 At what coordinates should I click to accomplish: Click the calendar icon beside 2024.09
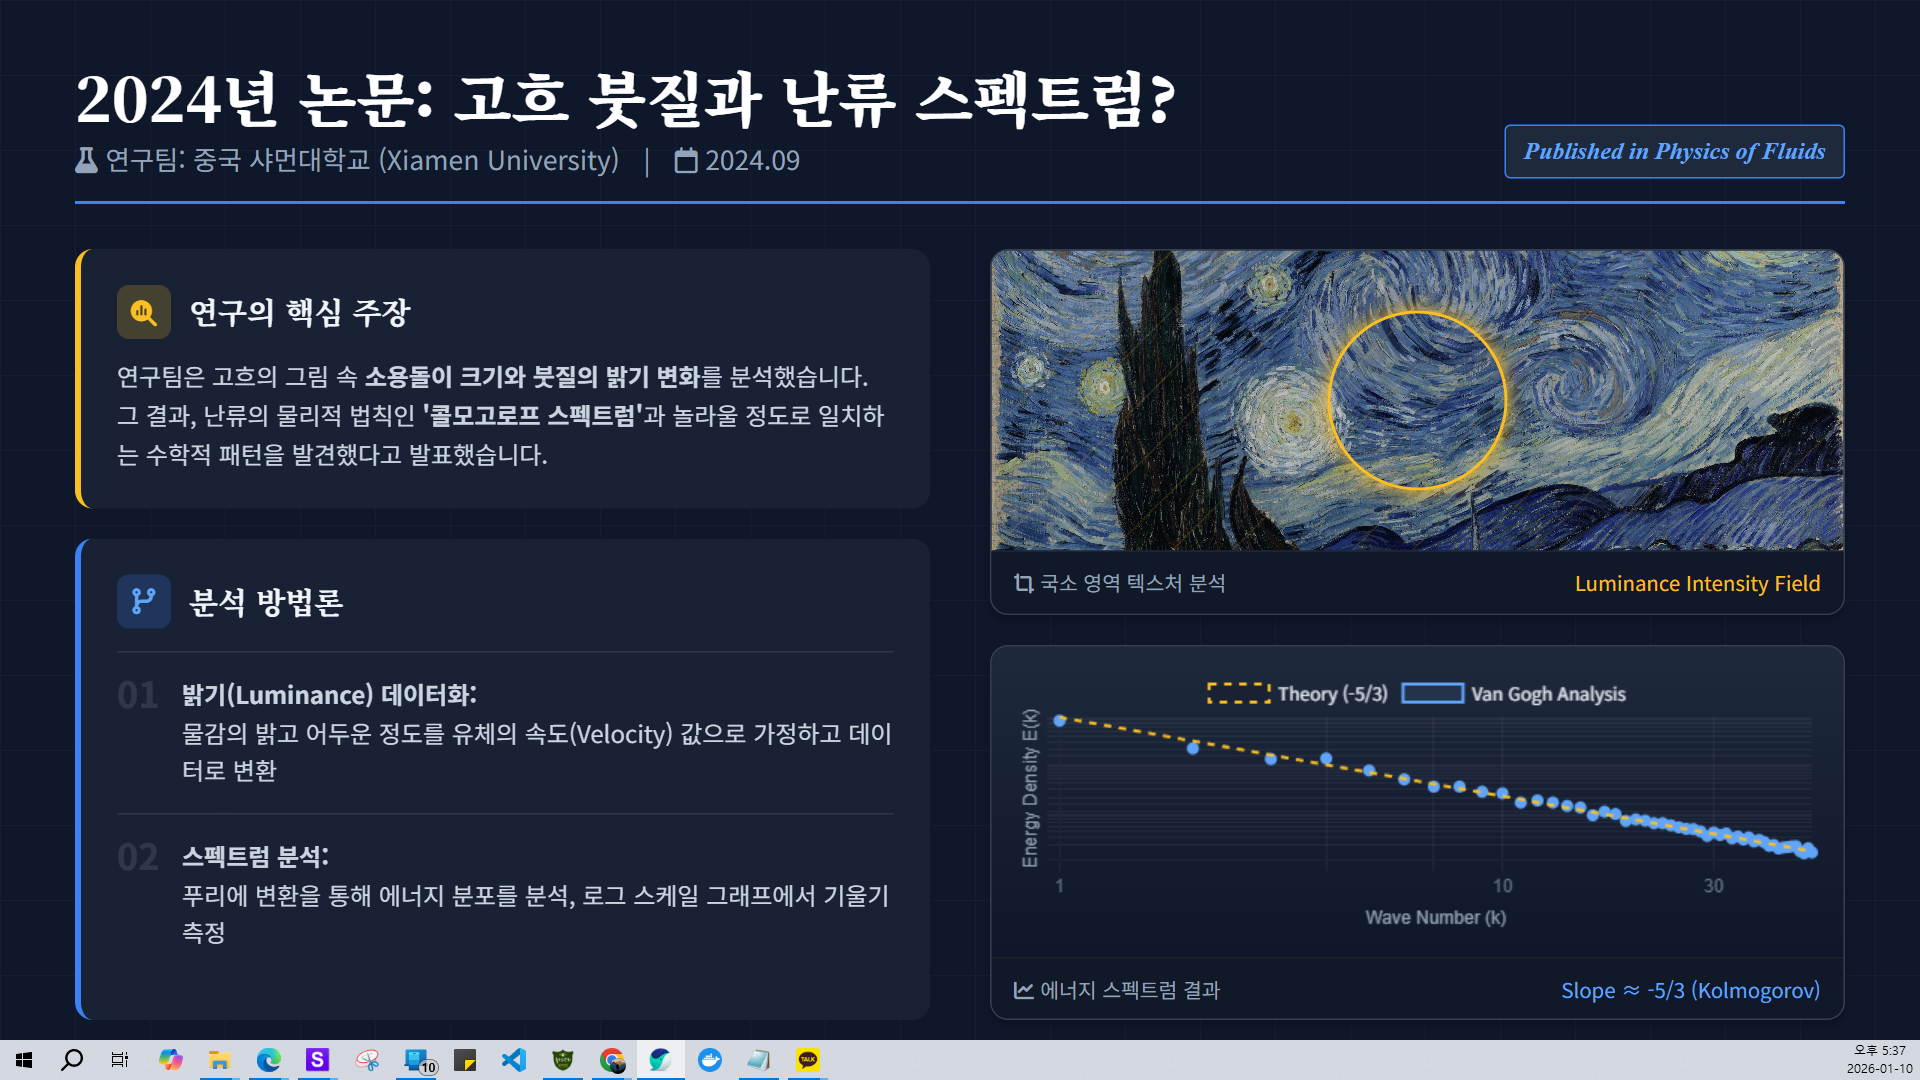(x=686, y=161)
